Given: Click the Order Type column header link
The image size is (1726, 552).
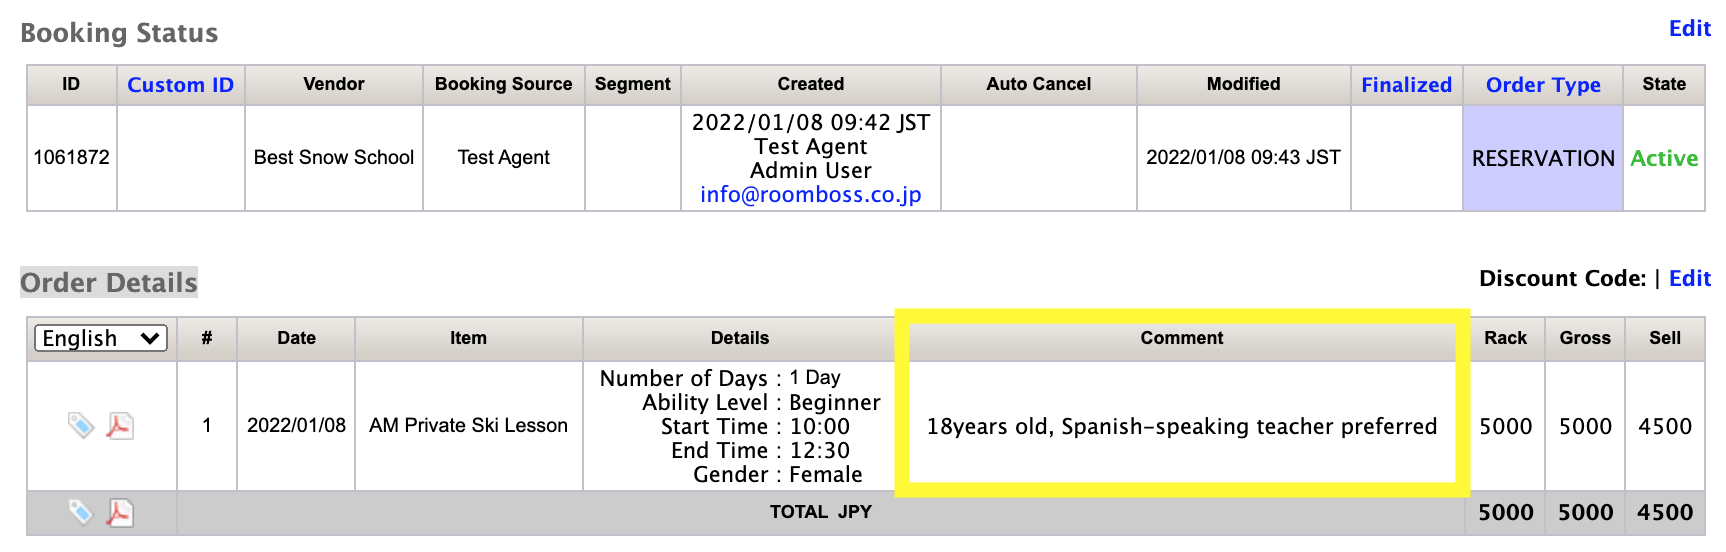Looking at the screenshot, I should click(x=1542, y=85).
